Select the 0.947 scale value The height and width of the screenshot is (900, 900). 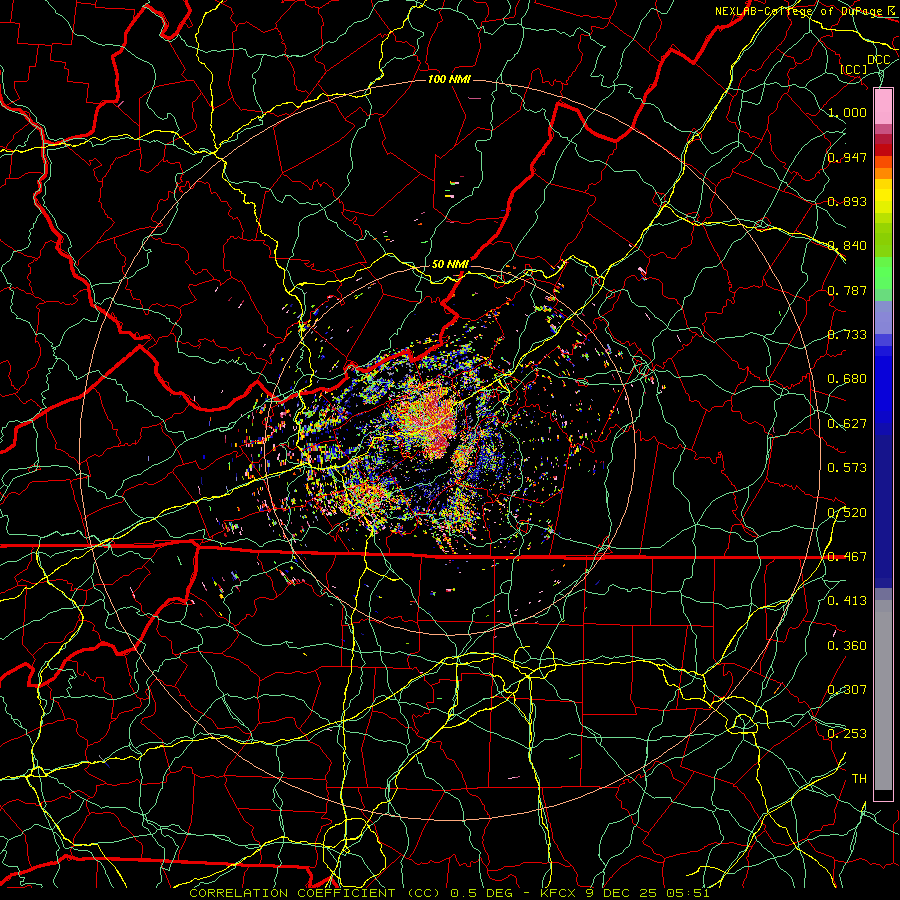(847, 157)
